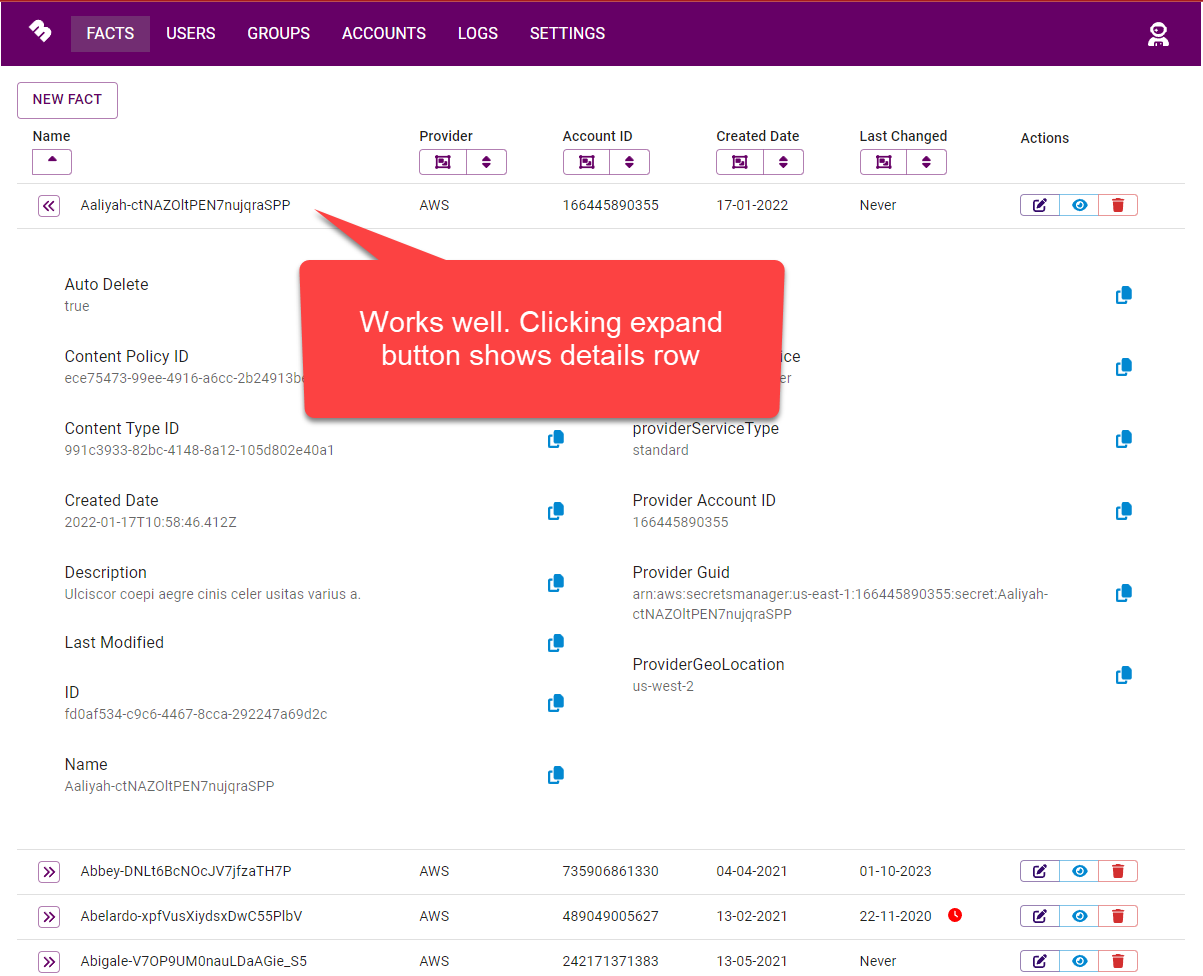1203x976 pixels.
Task: Group the table by Last Changed column
Action: click(x=883, y=162)
